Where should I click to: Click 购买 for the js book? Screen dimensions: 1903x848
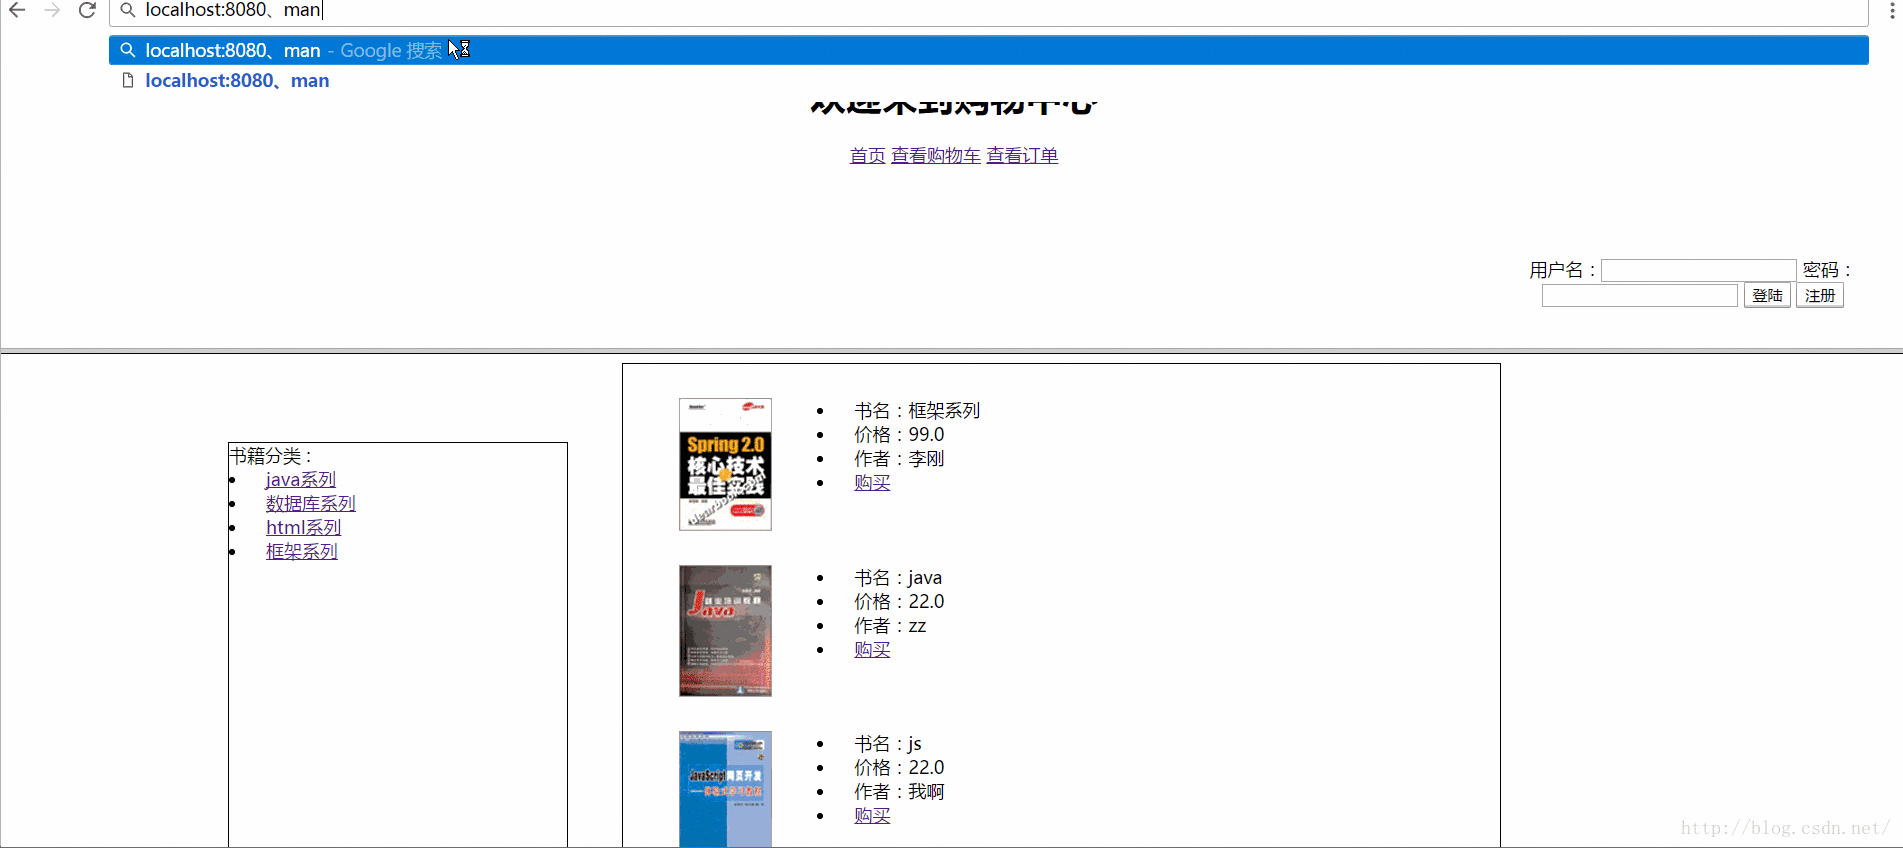point(872,816)
